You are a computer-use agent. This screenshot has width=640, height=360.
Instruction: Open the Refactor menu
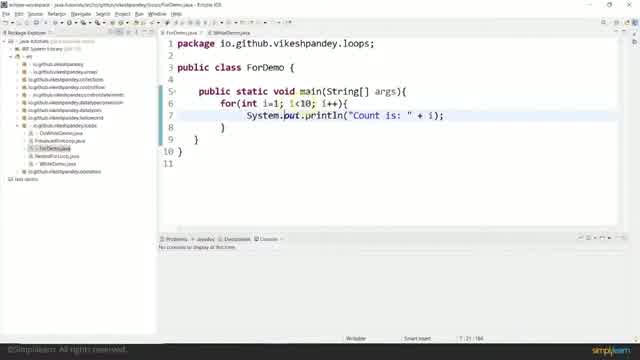[x=57, y=14]
